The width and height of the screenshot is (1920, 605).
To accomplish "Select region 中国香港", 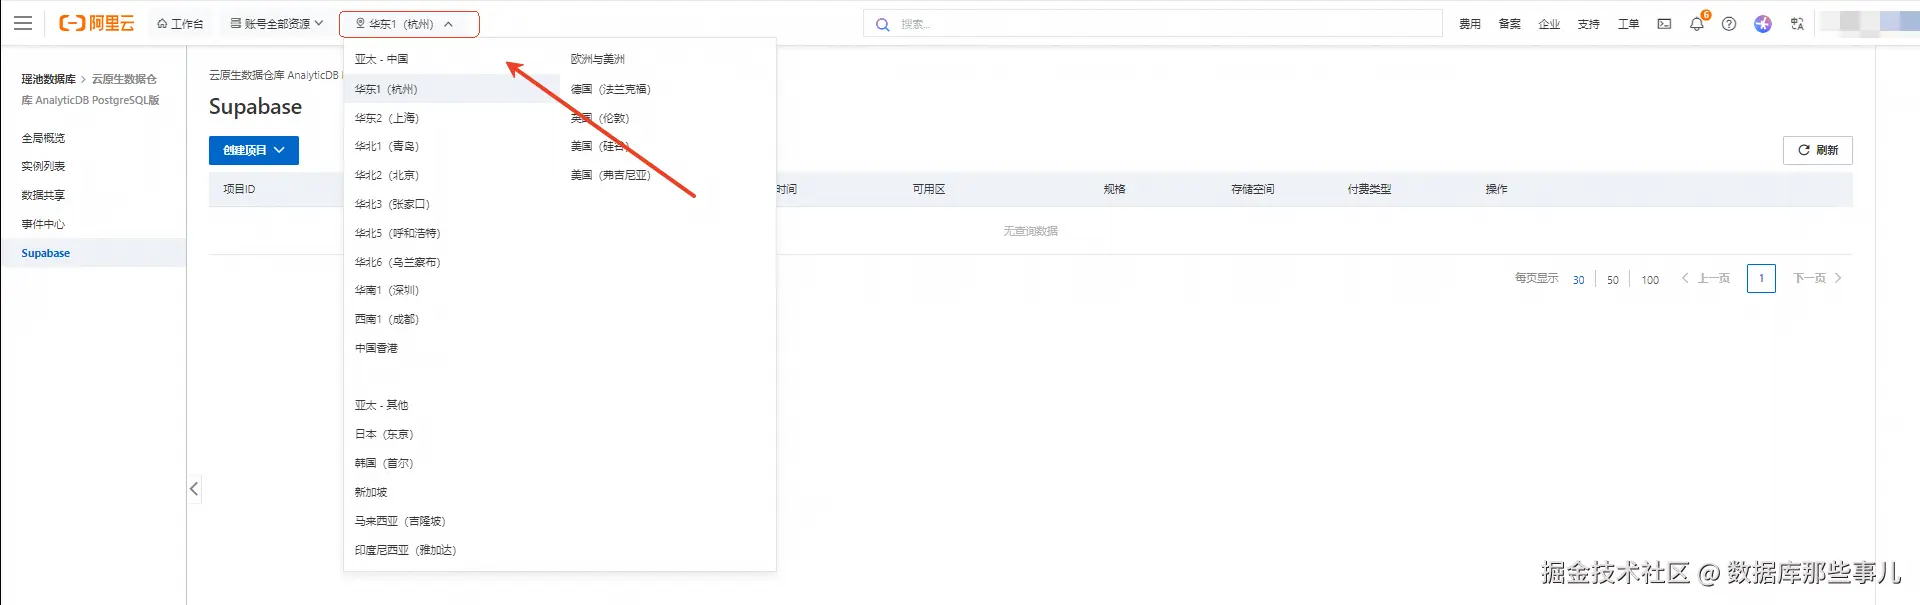I will 376,348.
